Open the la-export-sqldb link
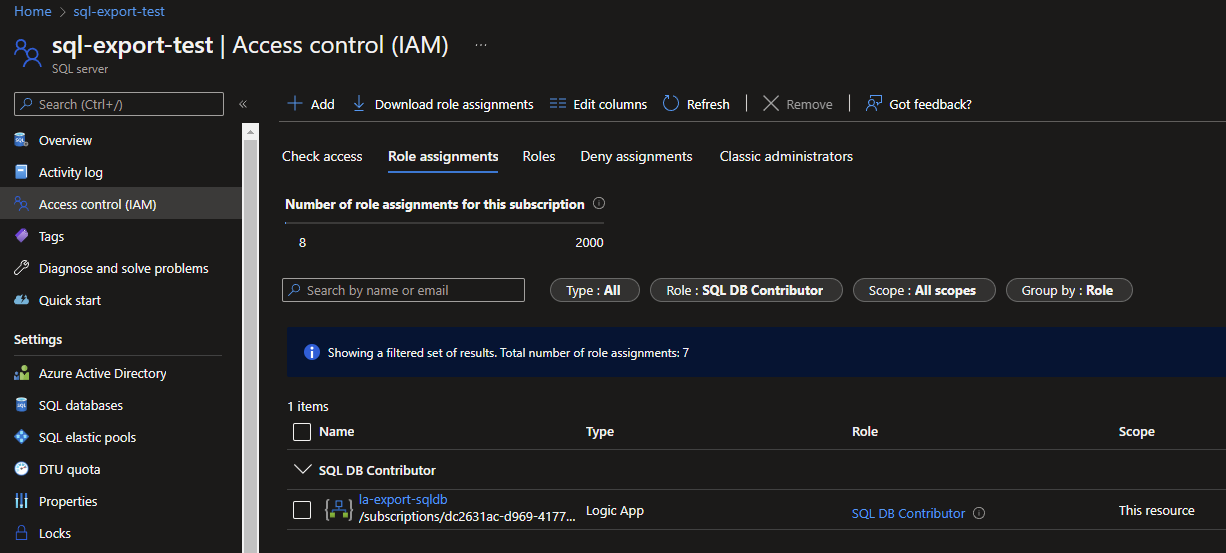The image size is (1226, 553). point(403,499)
